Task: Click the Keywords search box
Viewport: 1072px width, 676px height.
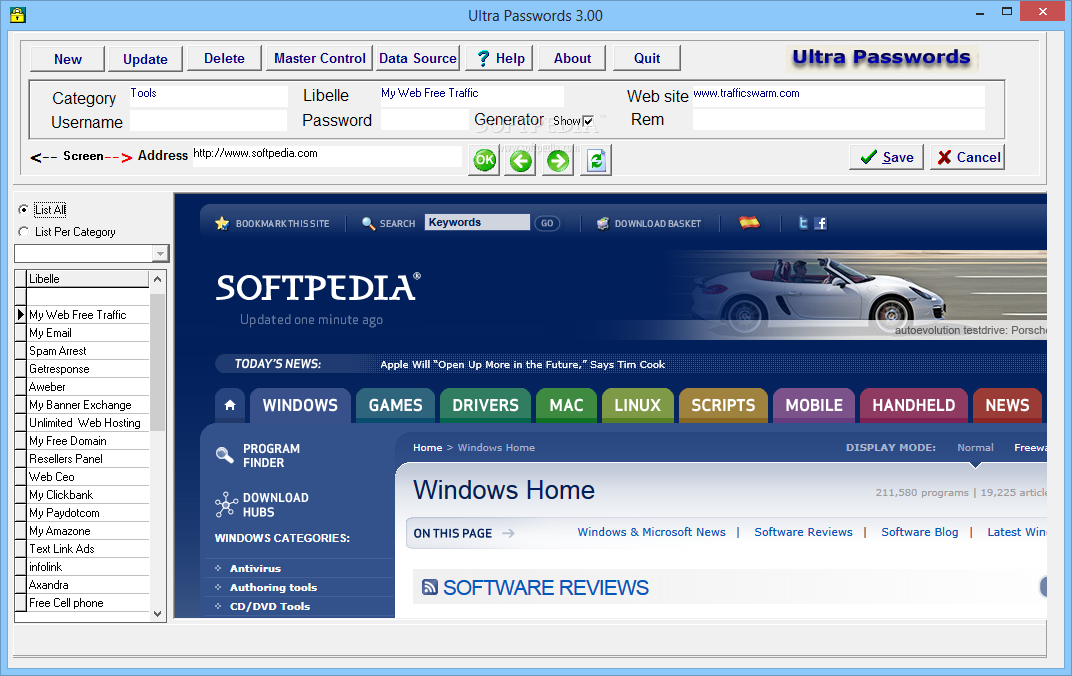Action: tap(477, 222)
